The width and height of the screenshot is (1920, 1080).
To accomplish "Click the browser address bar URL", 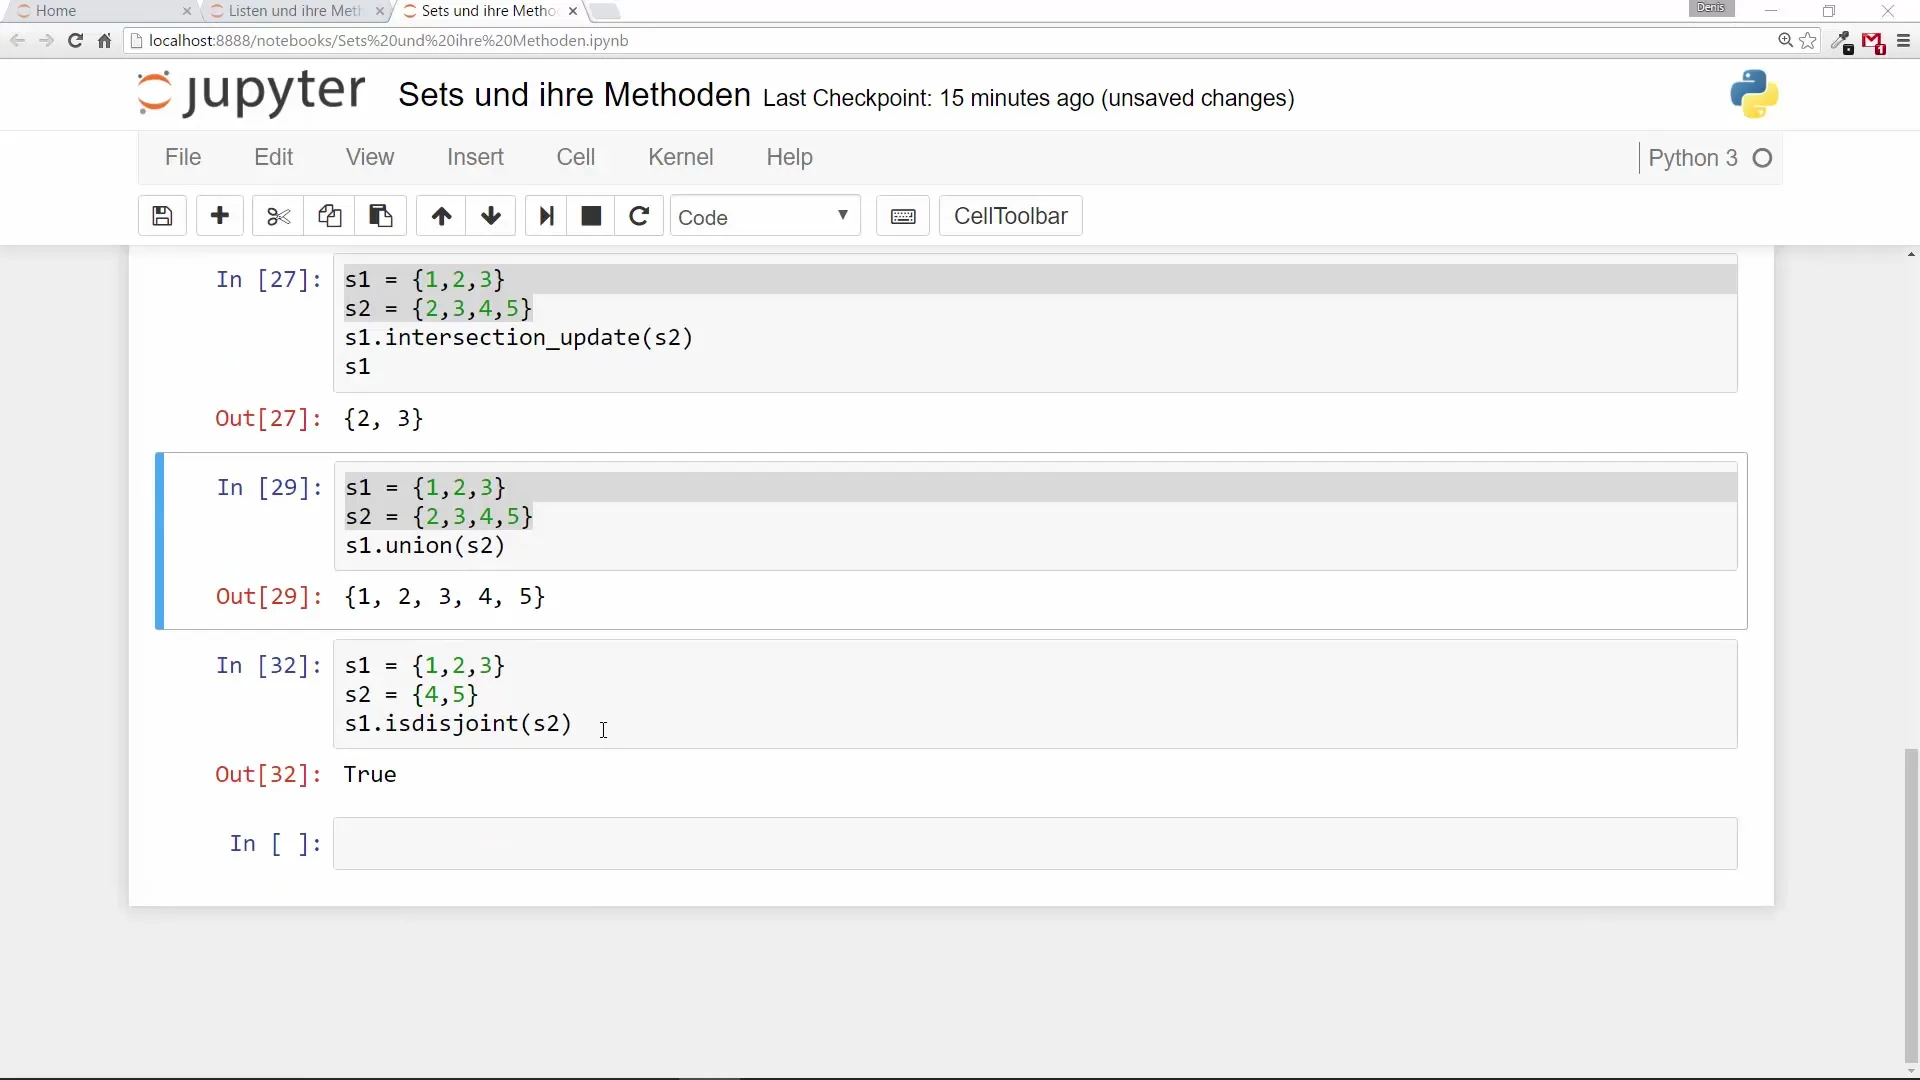I will coord(388,41).
